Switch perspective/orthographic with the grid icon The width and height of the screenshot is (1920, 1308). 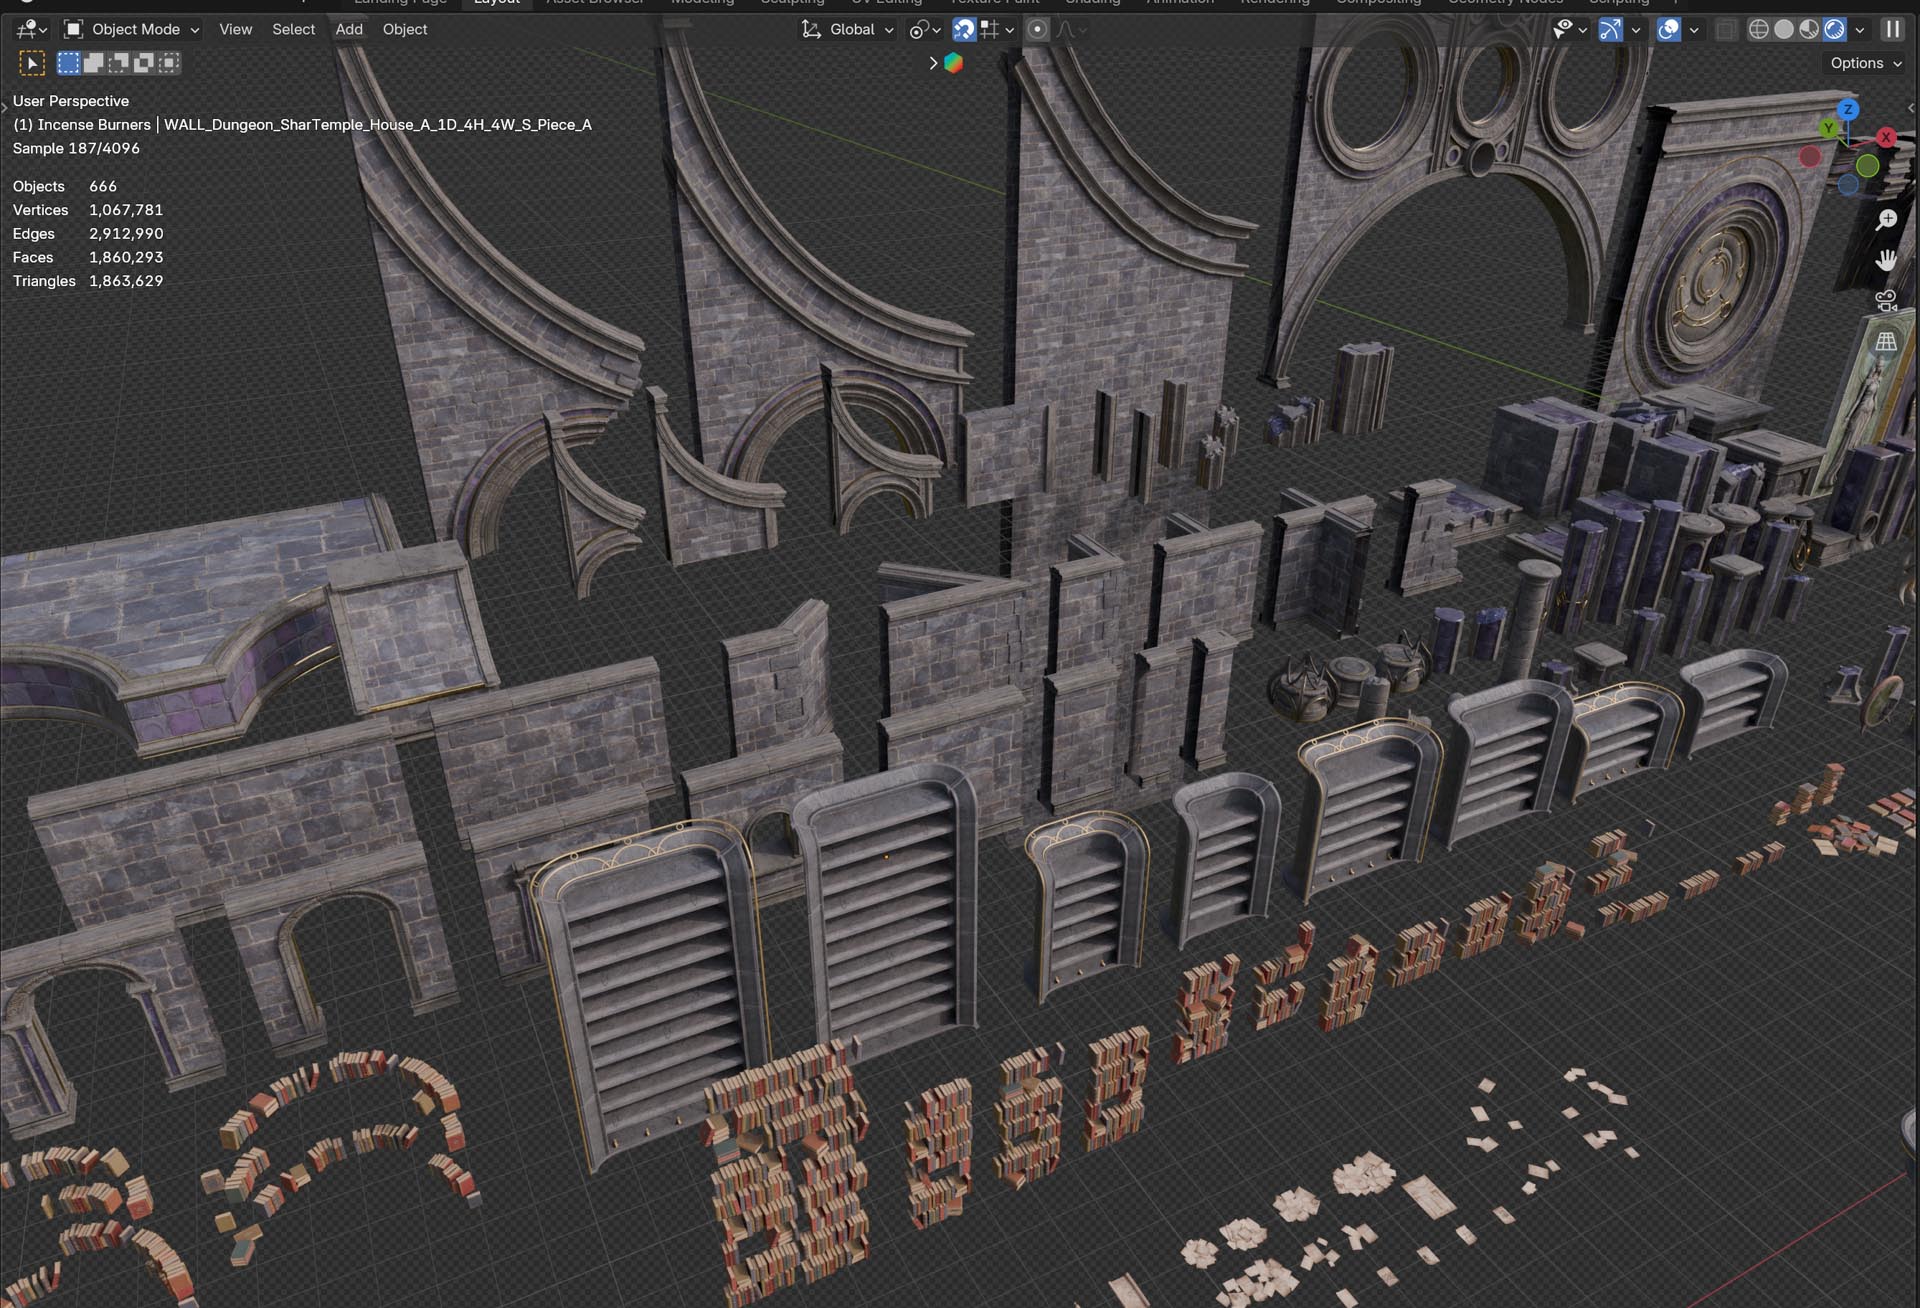(x=1886, y=342)
